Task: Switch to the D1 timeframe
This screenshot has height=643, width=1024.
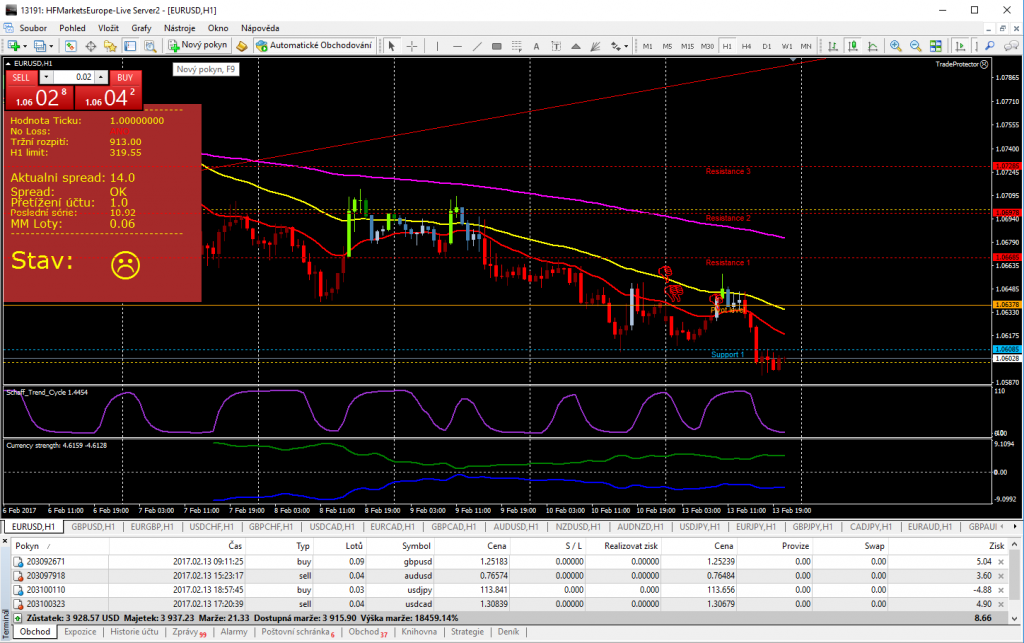Action: click(767, 46)
